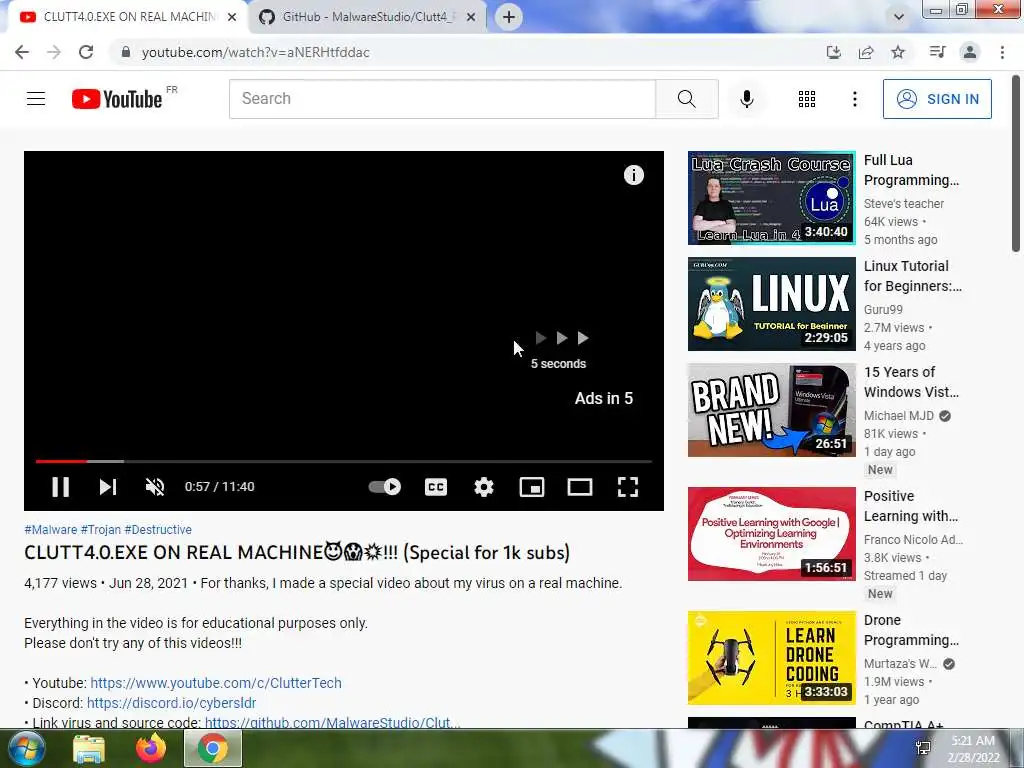1024x768 pixels.
Task: Open Brand New Windows Vista thumbnail
Action: point(771,410)
